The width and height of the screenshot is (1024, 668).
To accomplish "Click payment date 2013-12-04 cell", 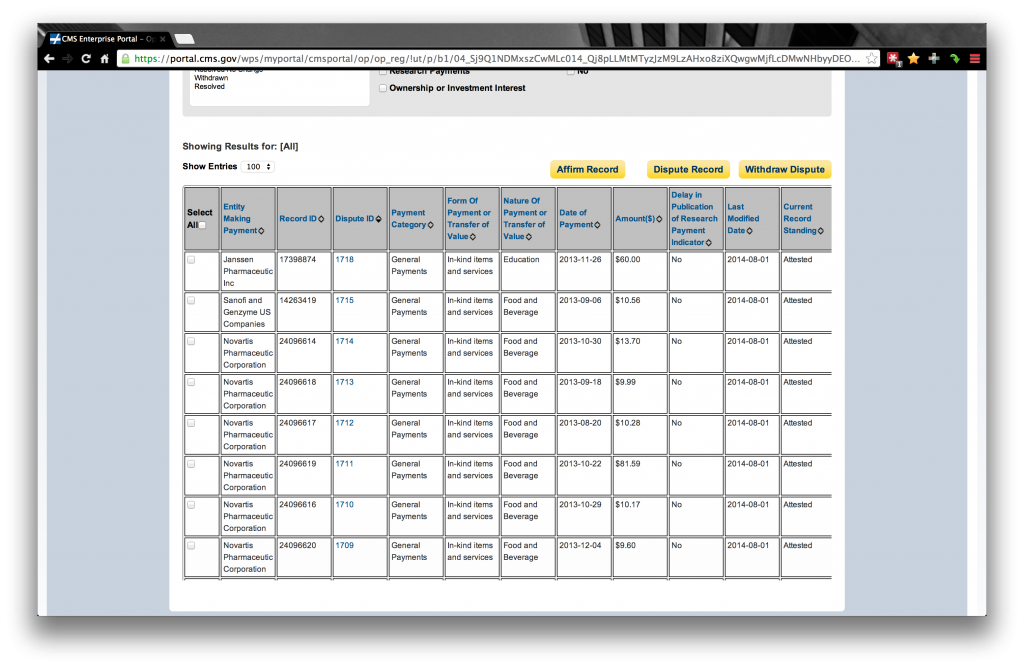I will point(584,557).
